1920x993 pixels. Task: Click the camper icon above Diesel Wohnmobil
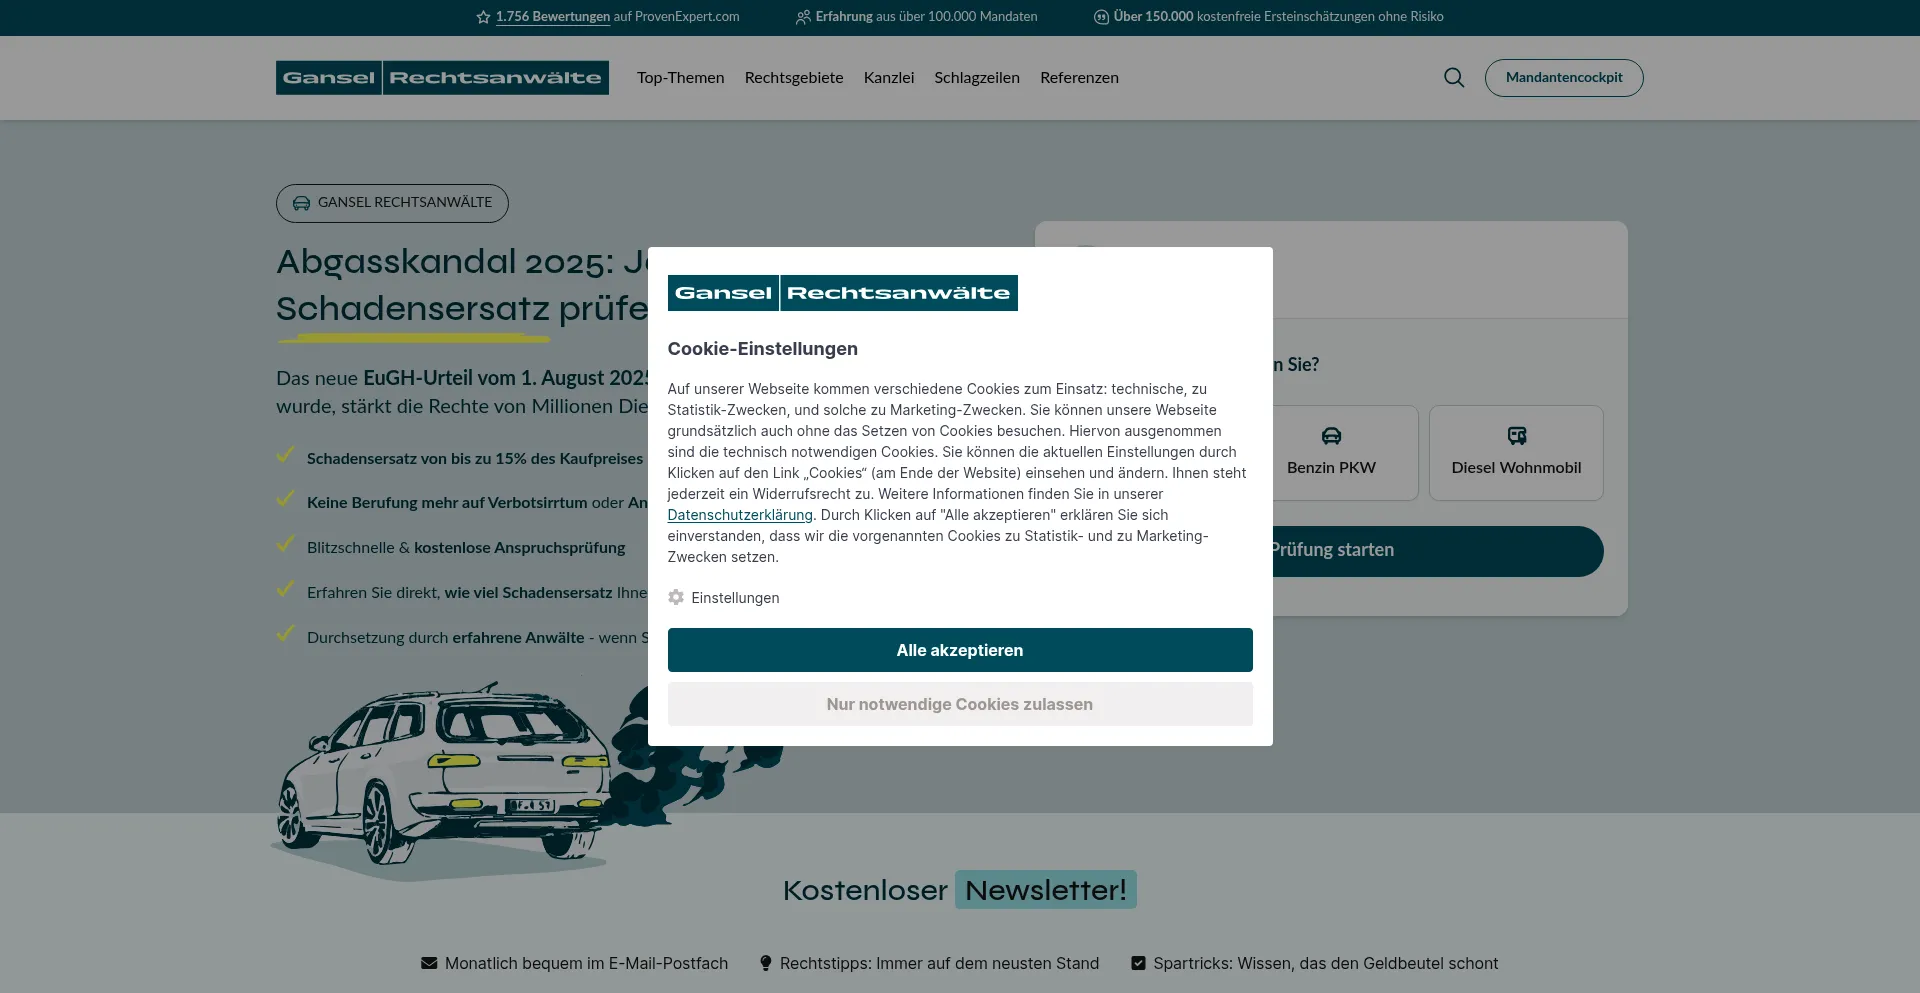click(x=1516, y=436)
